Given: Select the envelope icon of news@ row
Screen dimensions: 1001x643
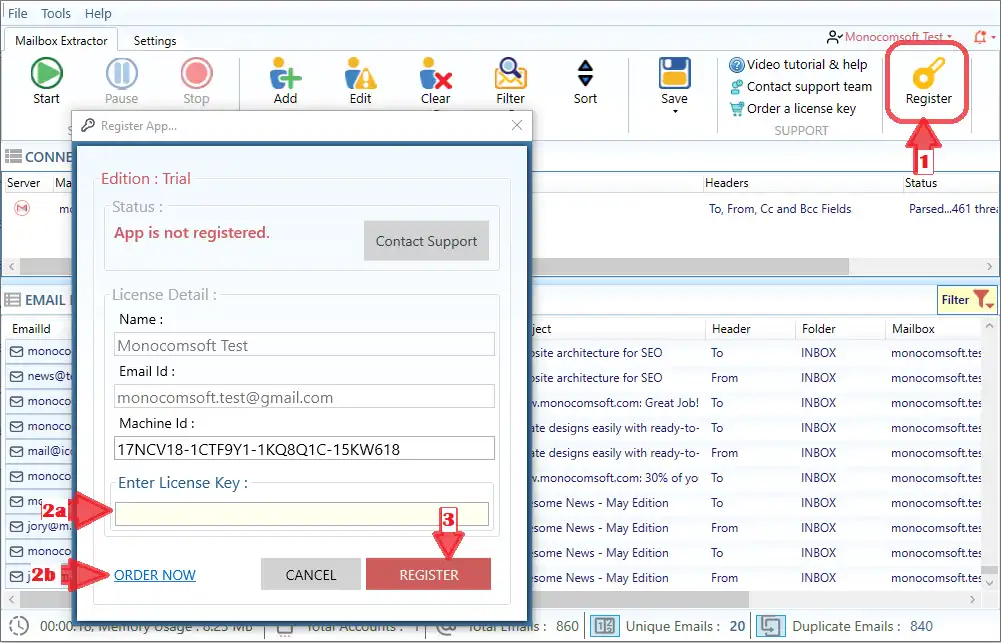Looking at the screenshot, I should (17, 377).
